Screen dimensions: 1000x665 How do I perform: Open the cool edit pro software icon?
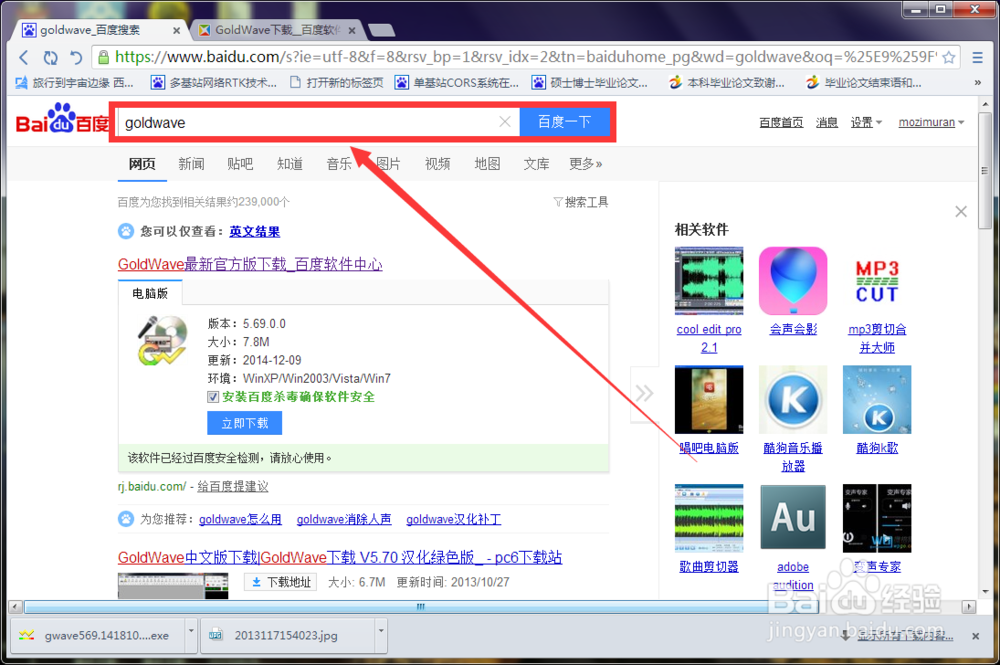[709, 281]
